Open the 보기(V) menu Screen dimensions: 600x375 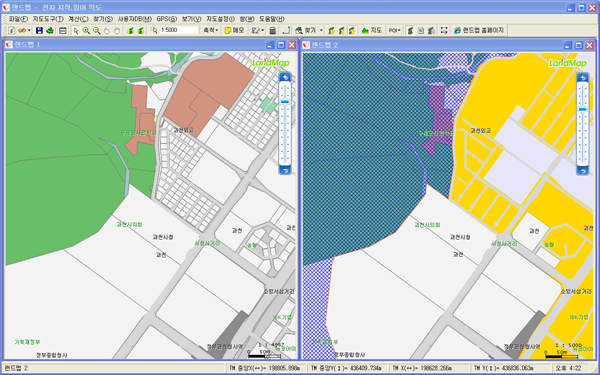(191, 19)
